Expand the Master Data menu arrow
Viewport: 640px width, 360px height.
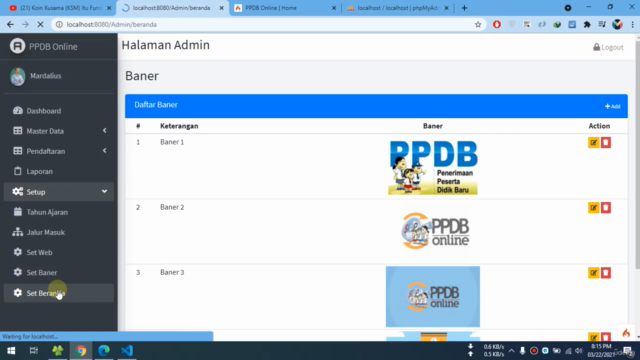(x=104, y=131)
